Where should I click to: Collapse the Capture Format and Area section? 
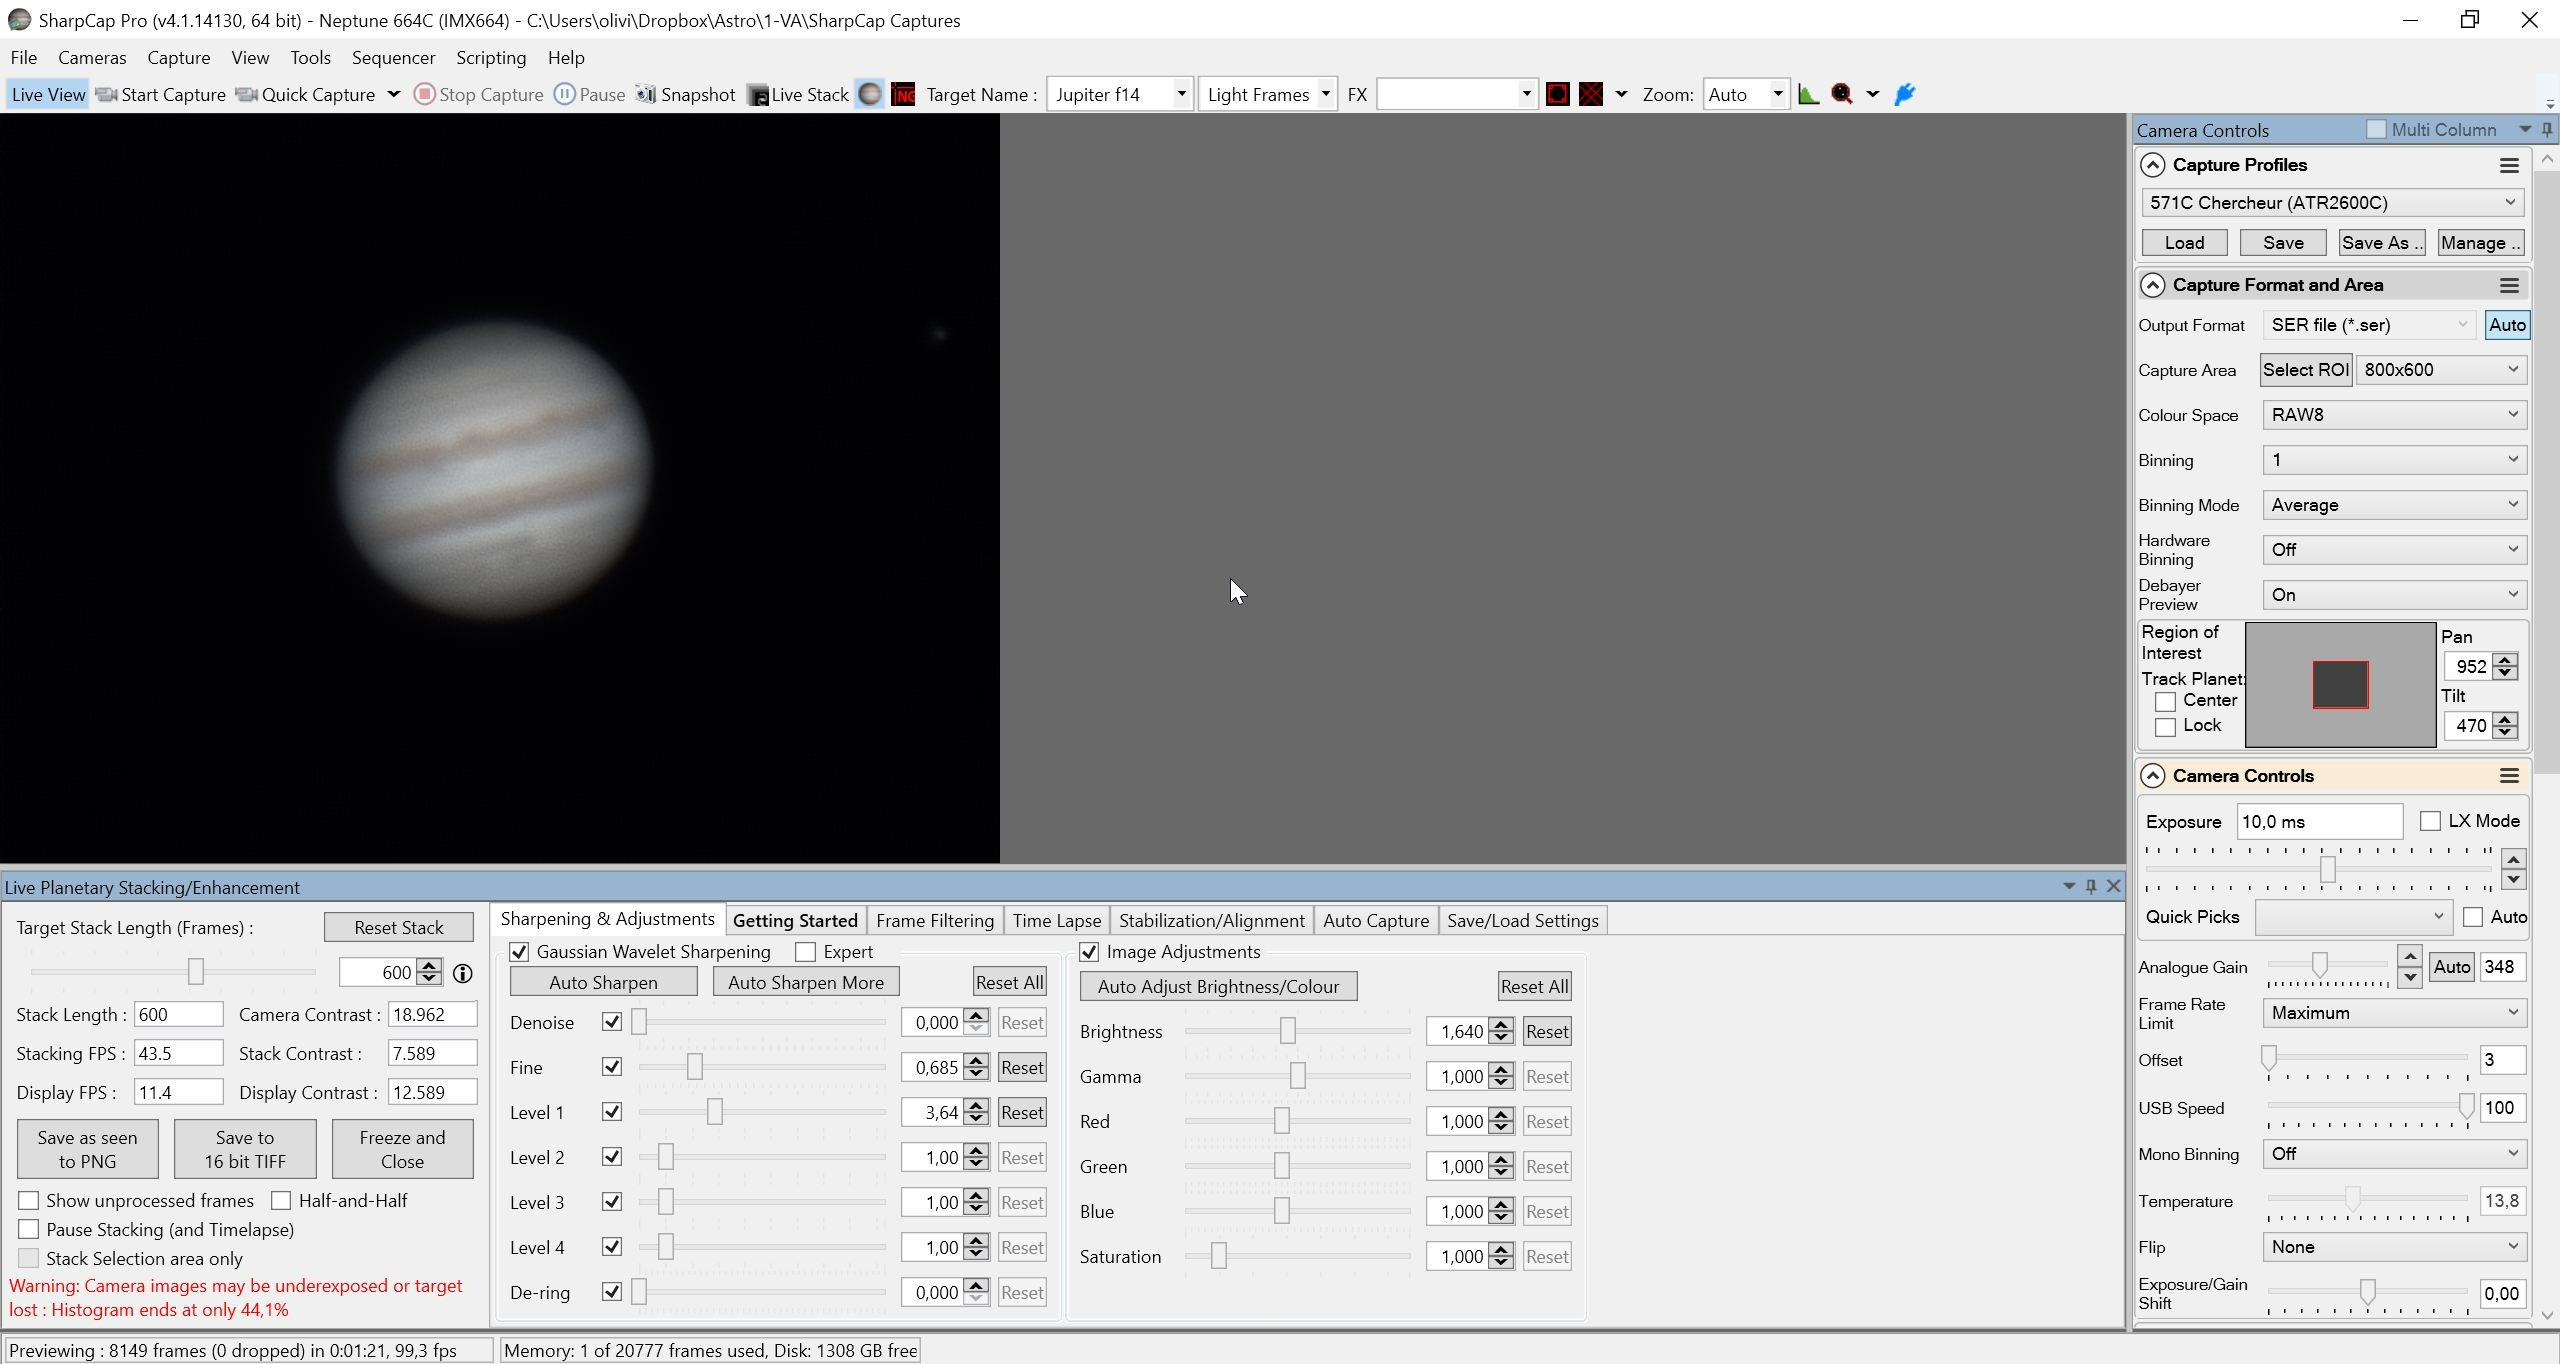coord(2153,285)
